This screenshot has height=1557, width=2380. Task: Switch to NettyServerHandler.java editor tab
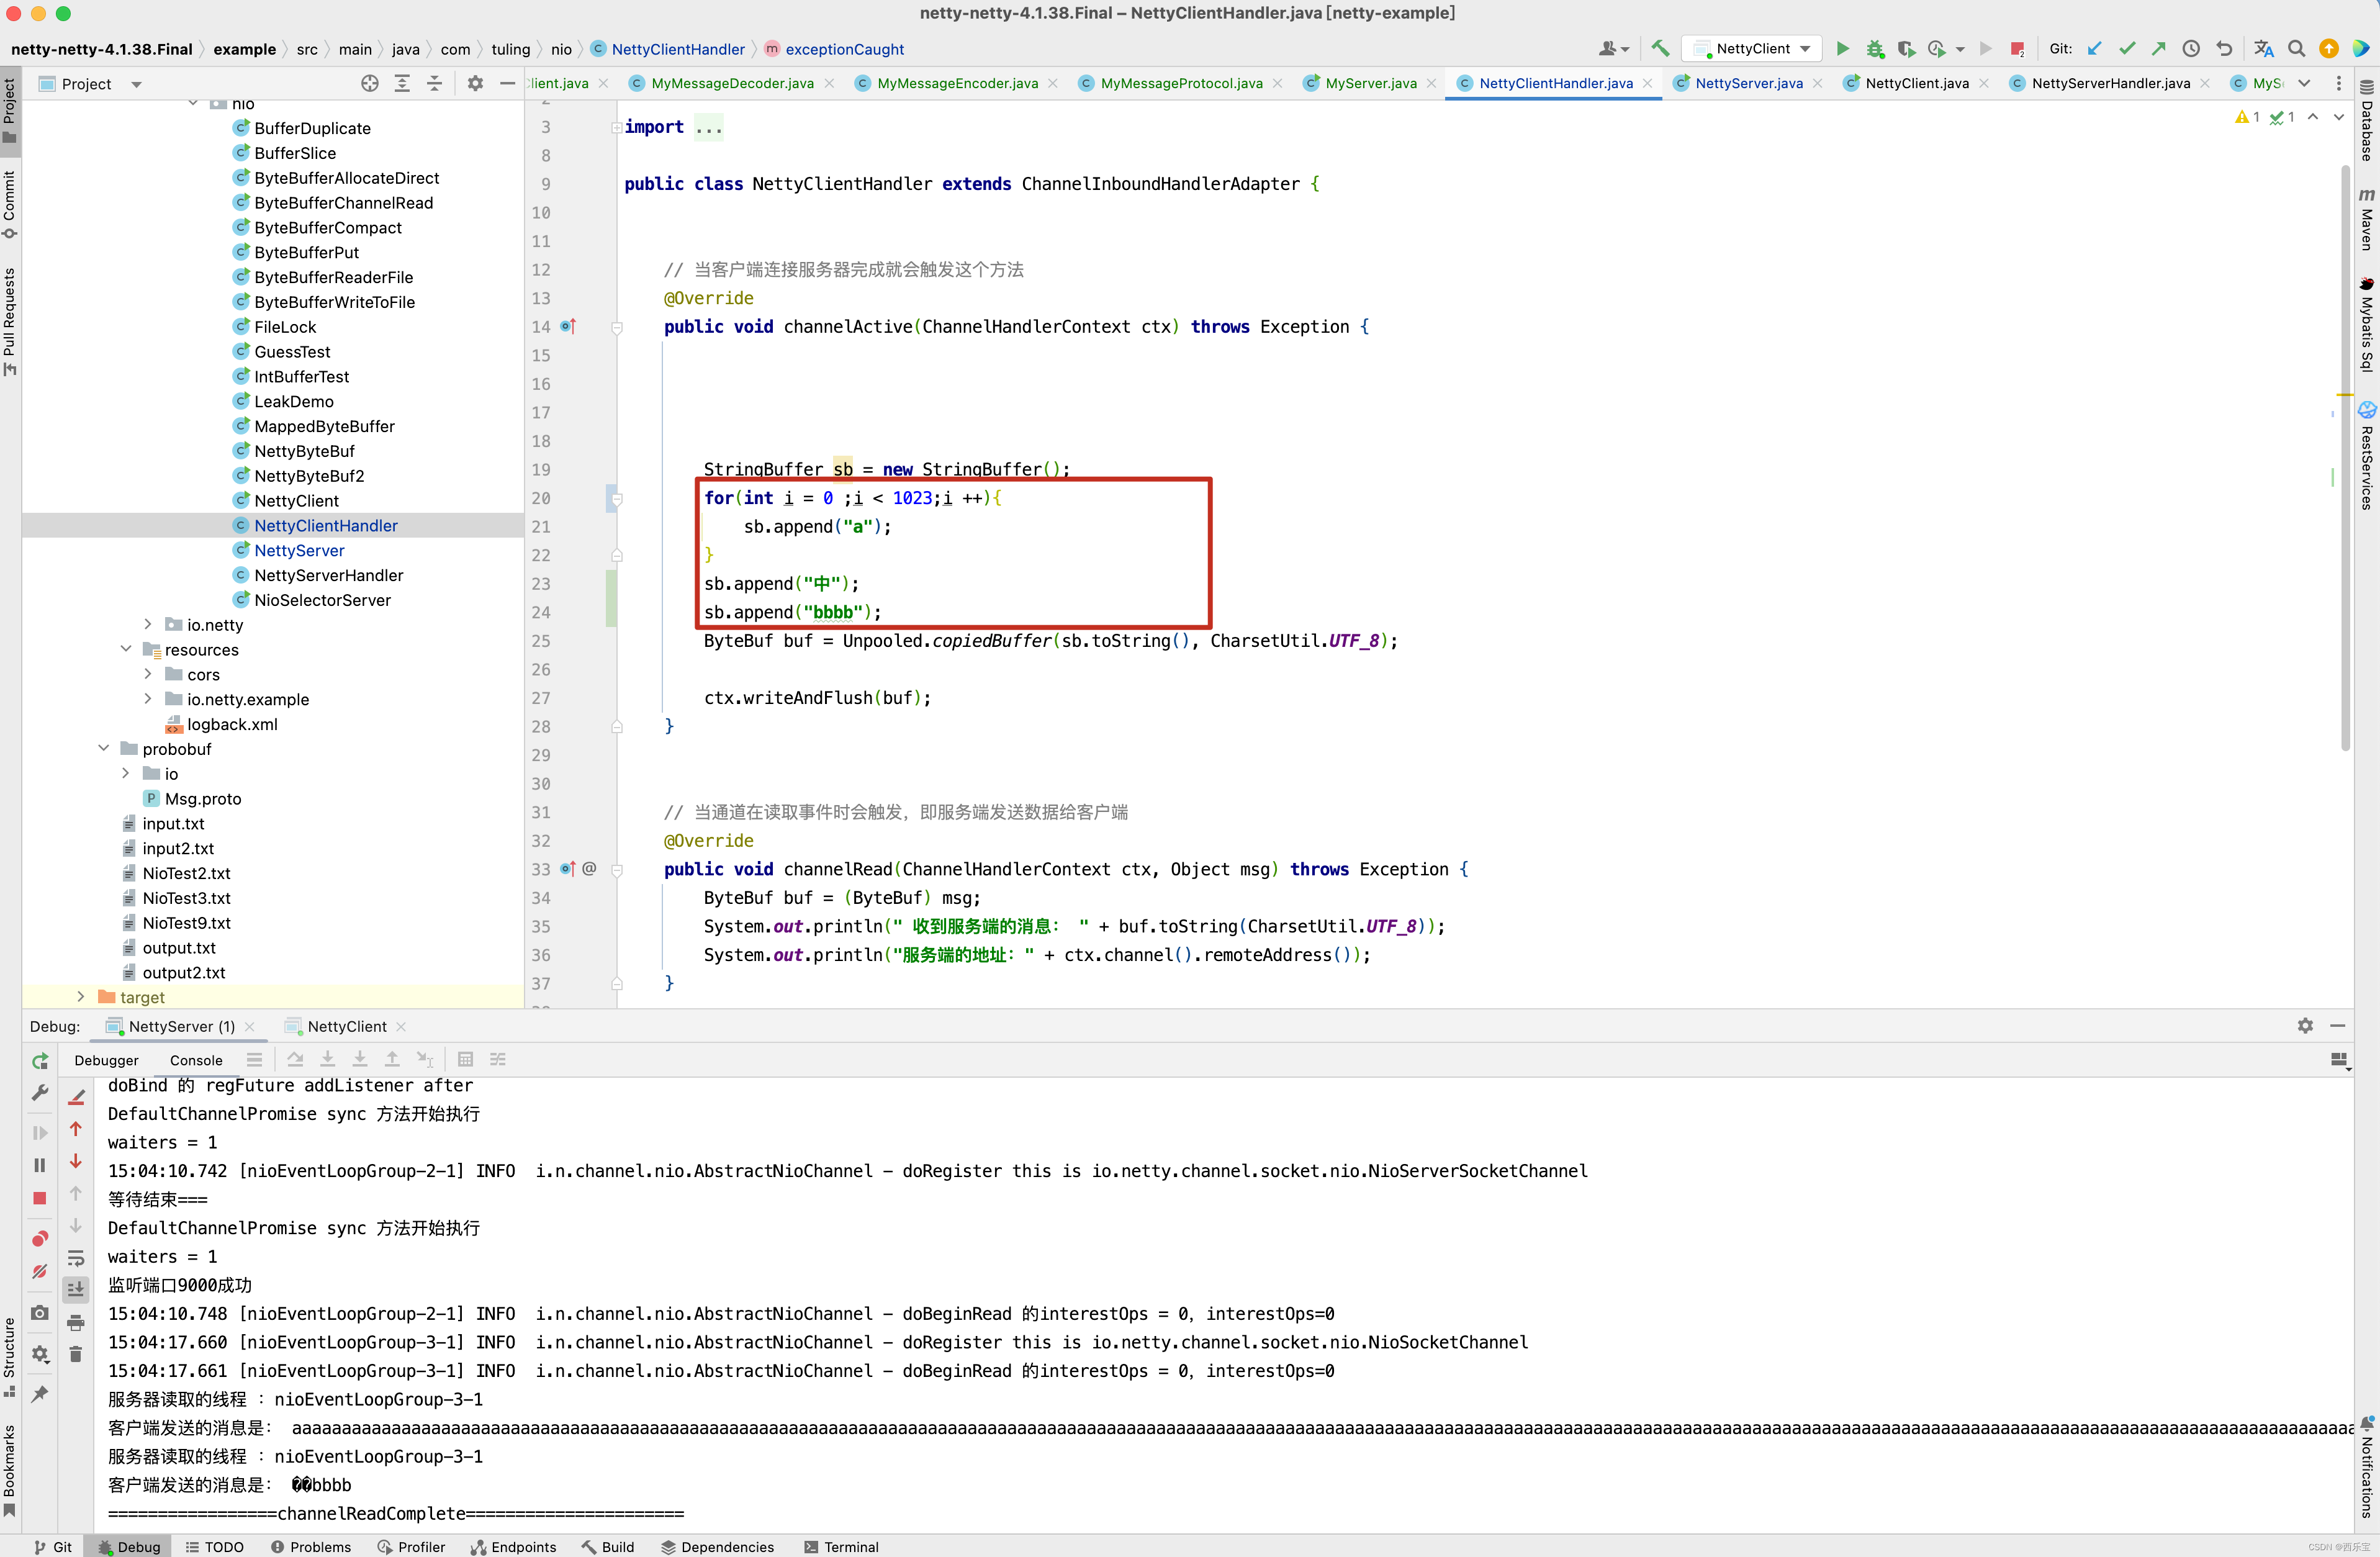pyautogui.click(x=2109, y=83)
